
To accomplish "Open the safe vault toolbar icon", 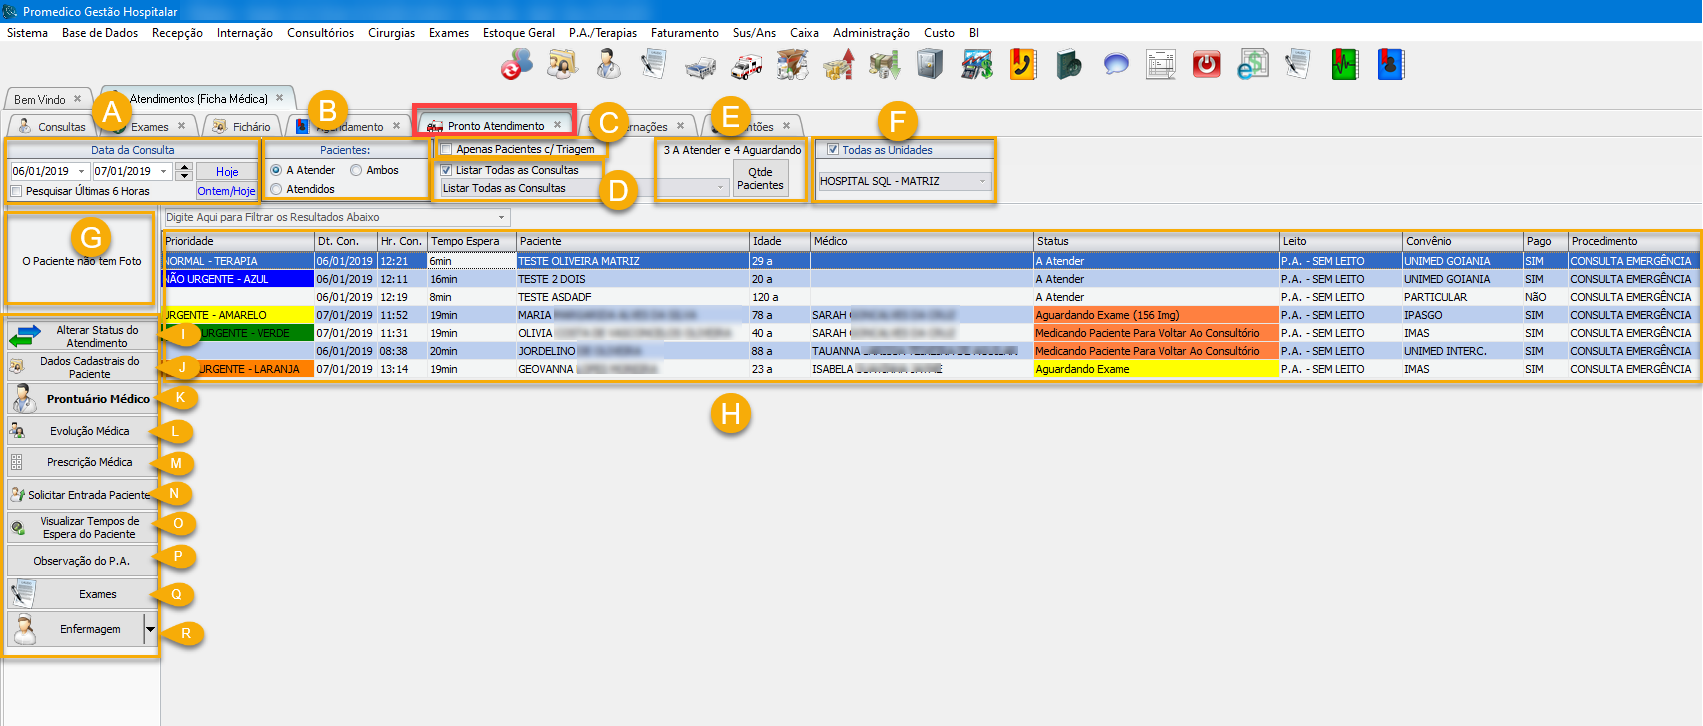I will tap(930, 65).
